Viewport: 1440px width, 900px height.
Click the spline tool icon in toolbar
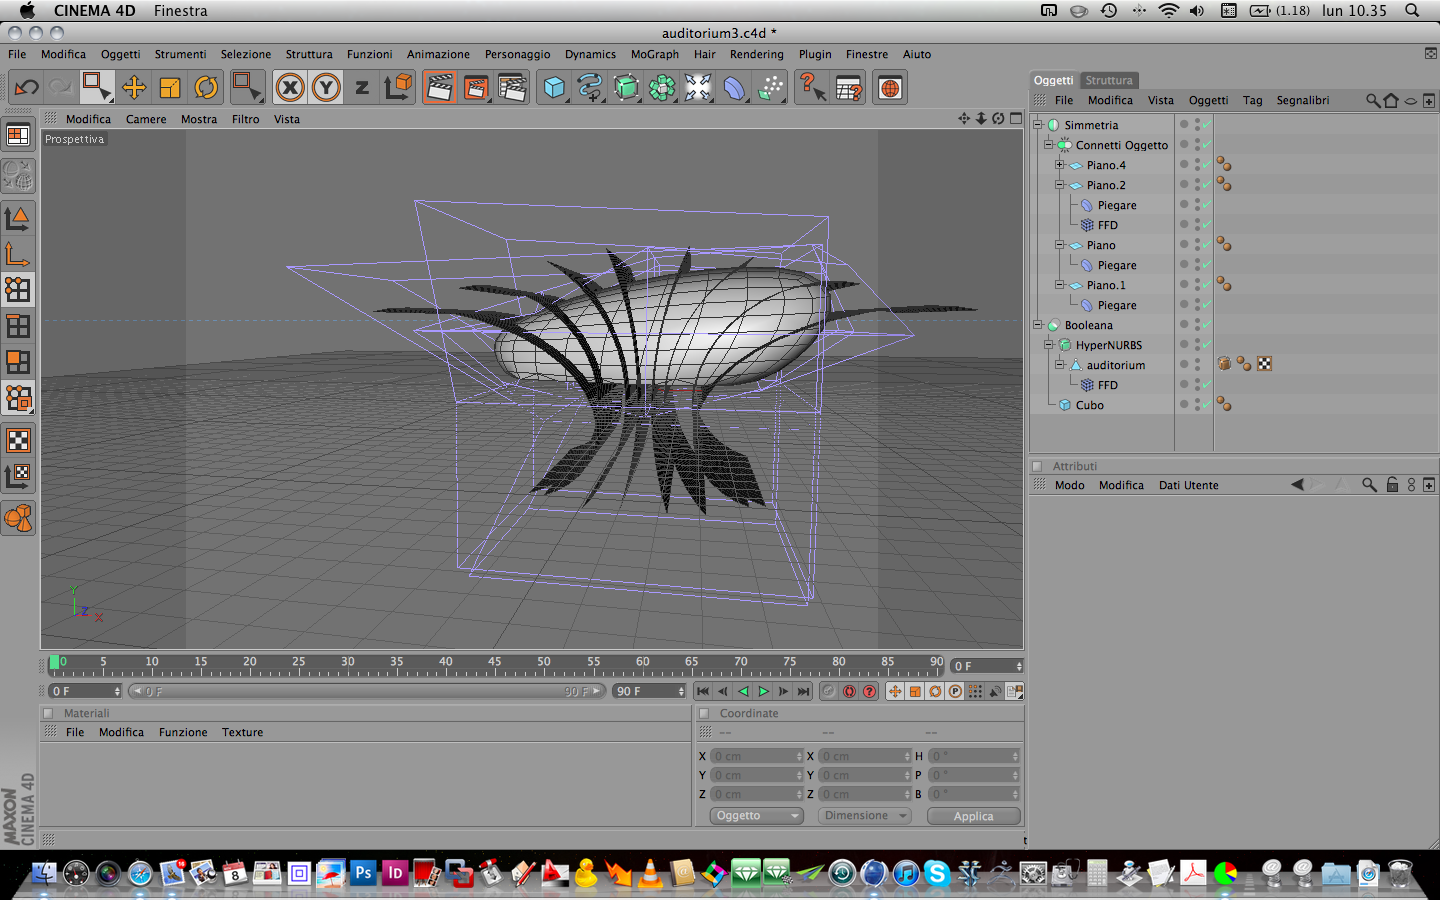coord(589,88)
